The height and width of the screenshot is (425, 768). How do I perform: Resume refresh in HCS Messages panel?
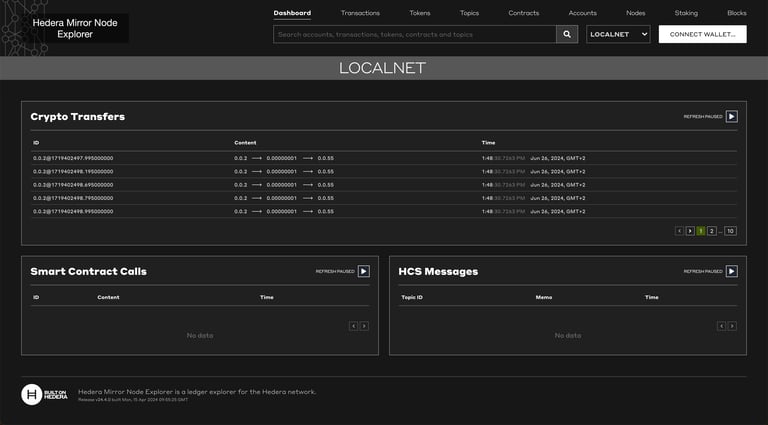coord(731,271)
